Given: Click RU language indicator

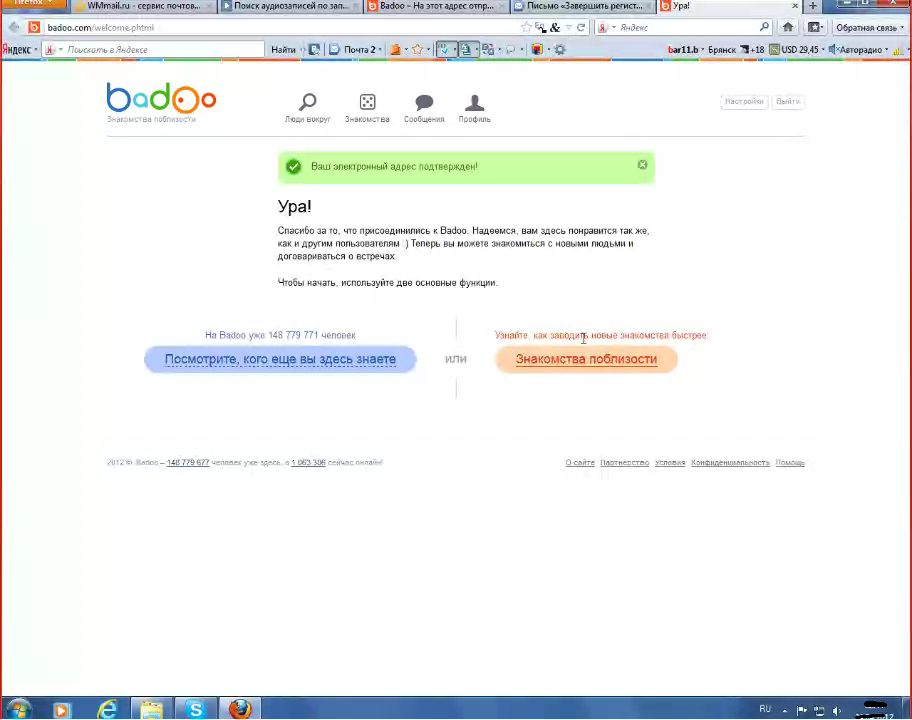Looking at the screenshot, I should 765,709.
